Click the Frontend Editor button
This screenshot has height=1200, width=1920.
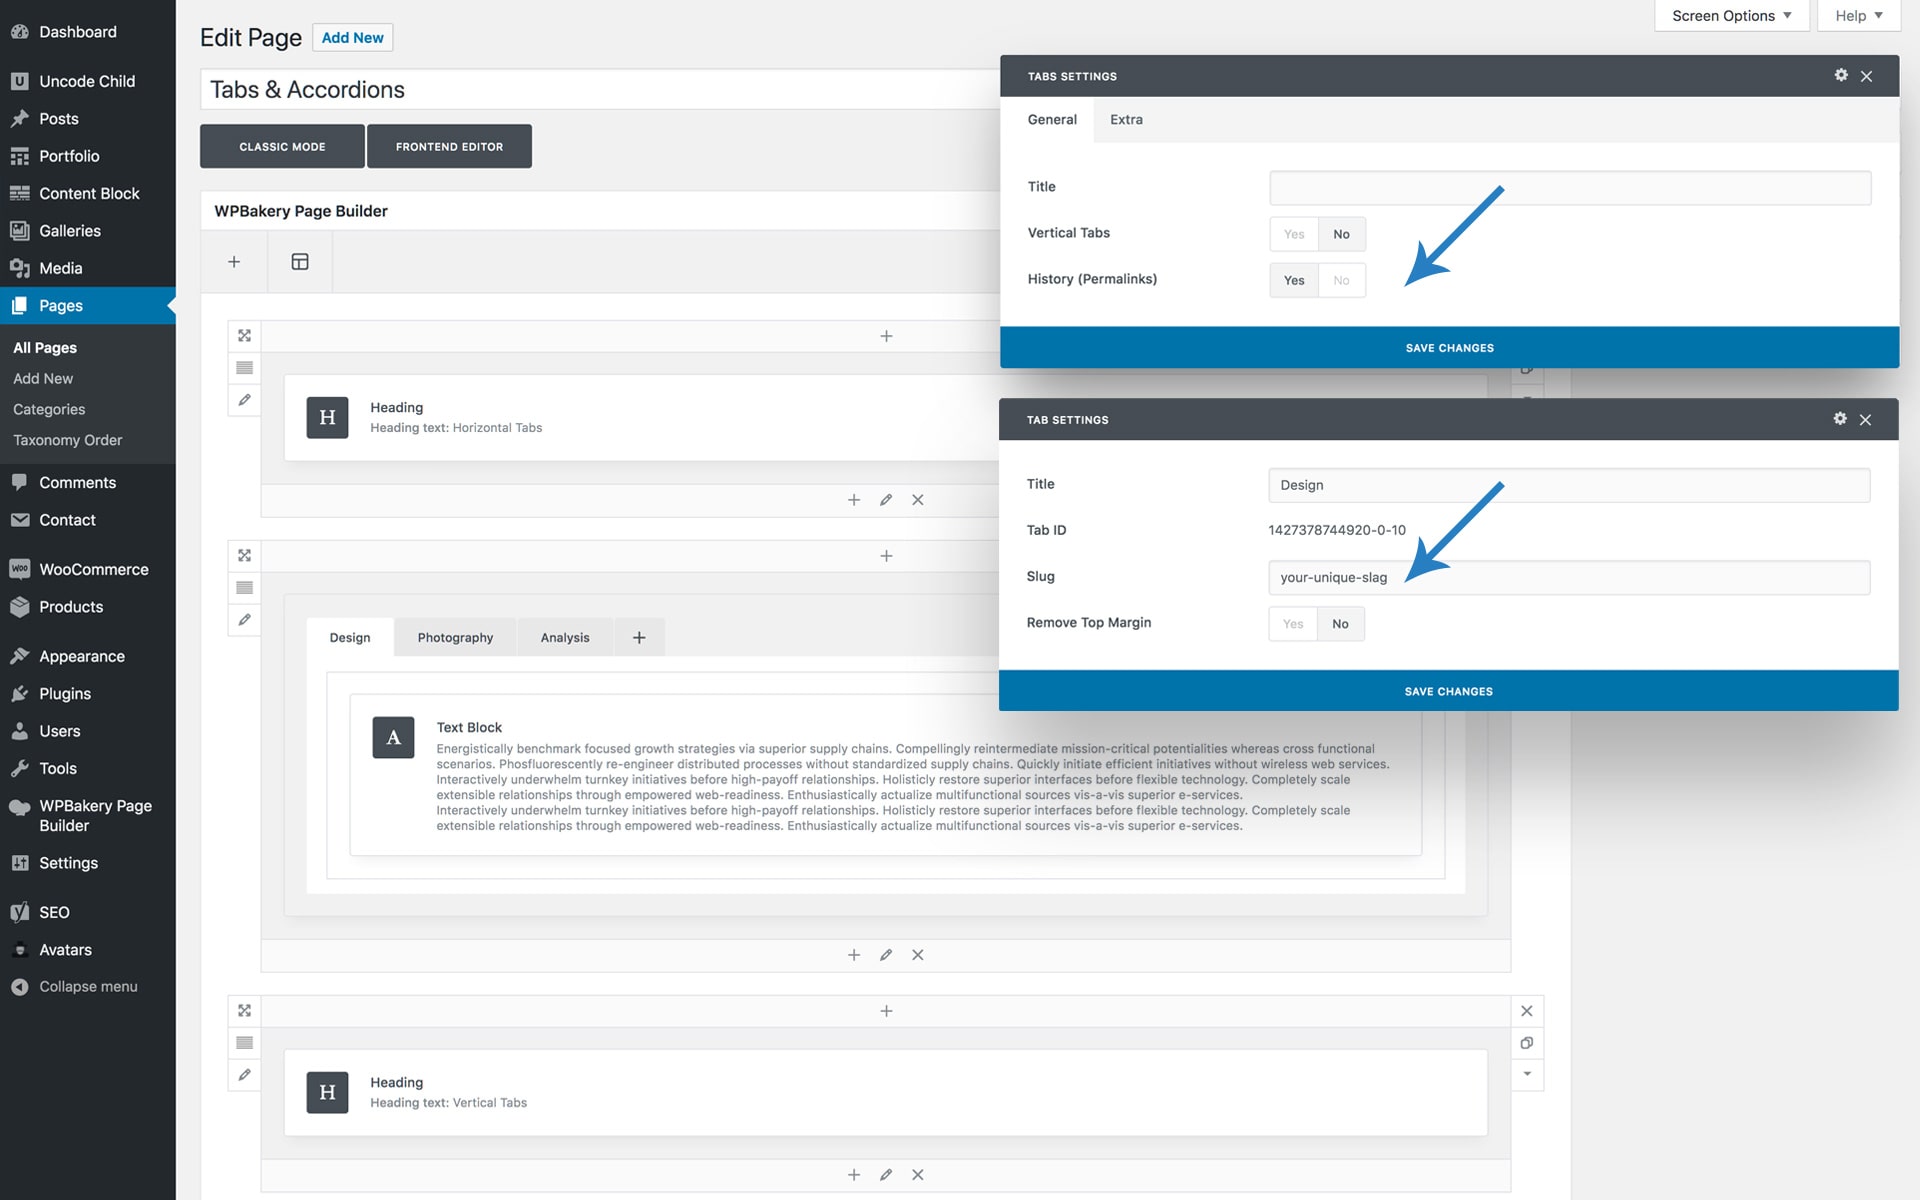449,146
